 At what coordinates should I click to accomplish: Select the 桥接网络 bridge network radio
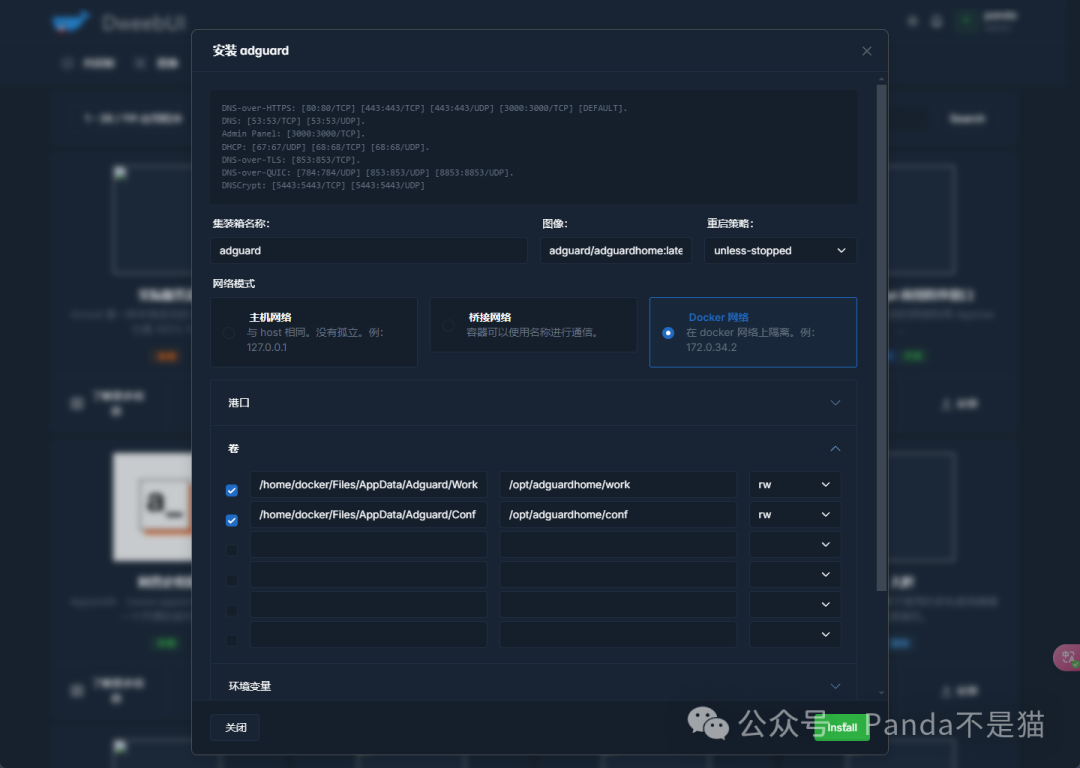click(x=448, y=325)
